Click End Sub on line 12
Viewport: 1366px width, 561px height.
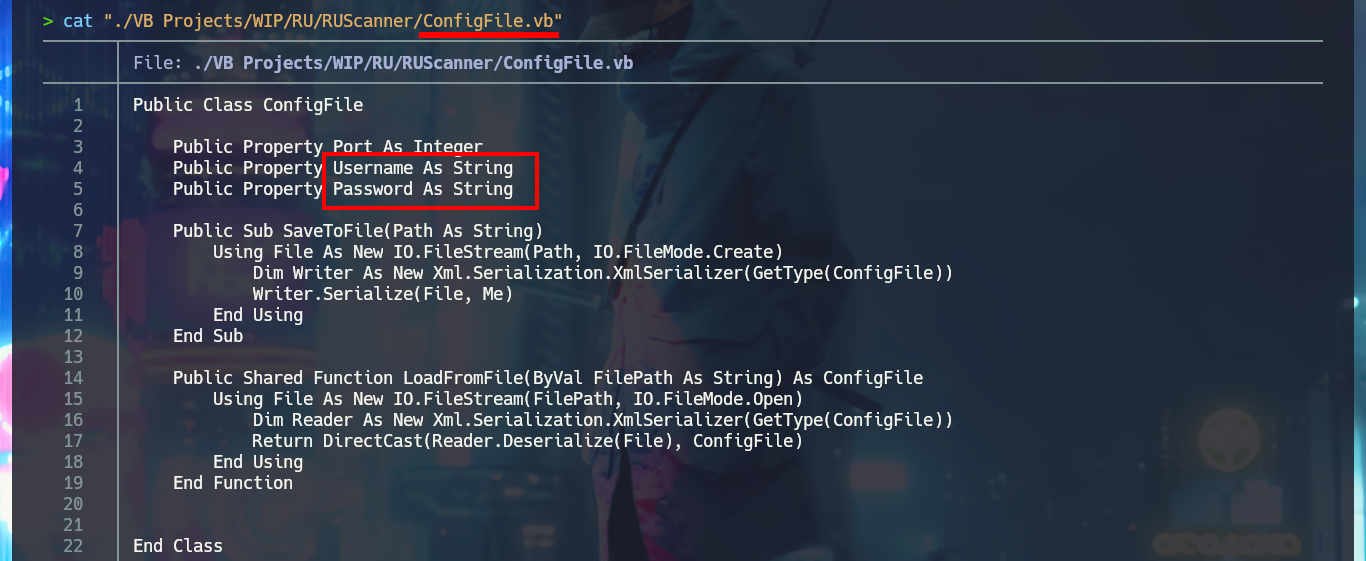coord(208,336)
